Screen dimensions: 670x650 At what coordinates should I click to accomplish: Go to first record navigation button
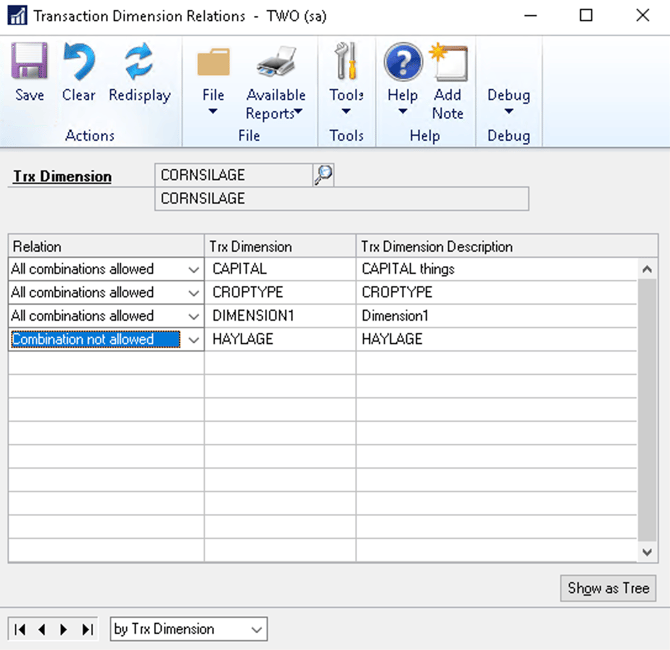pos(20,629)
